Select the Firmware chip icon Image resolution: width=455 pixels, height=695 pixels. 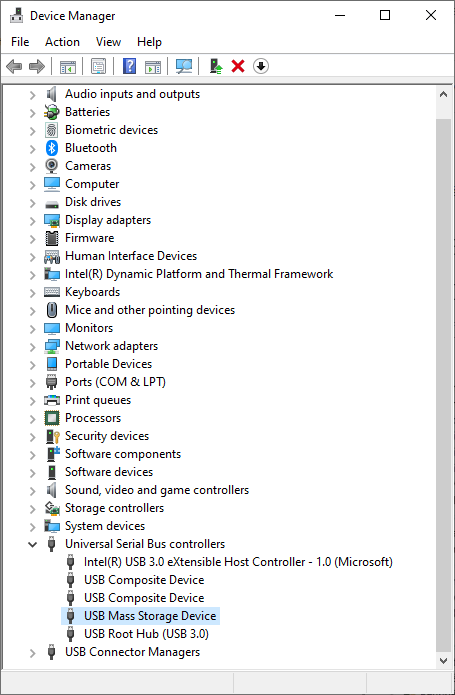(x=52, y=238)
